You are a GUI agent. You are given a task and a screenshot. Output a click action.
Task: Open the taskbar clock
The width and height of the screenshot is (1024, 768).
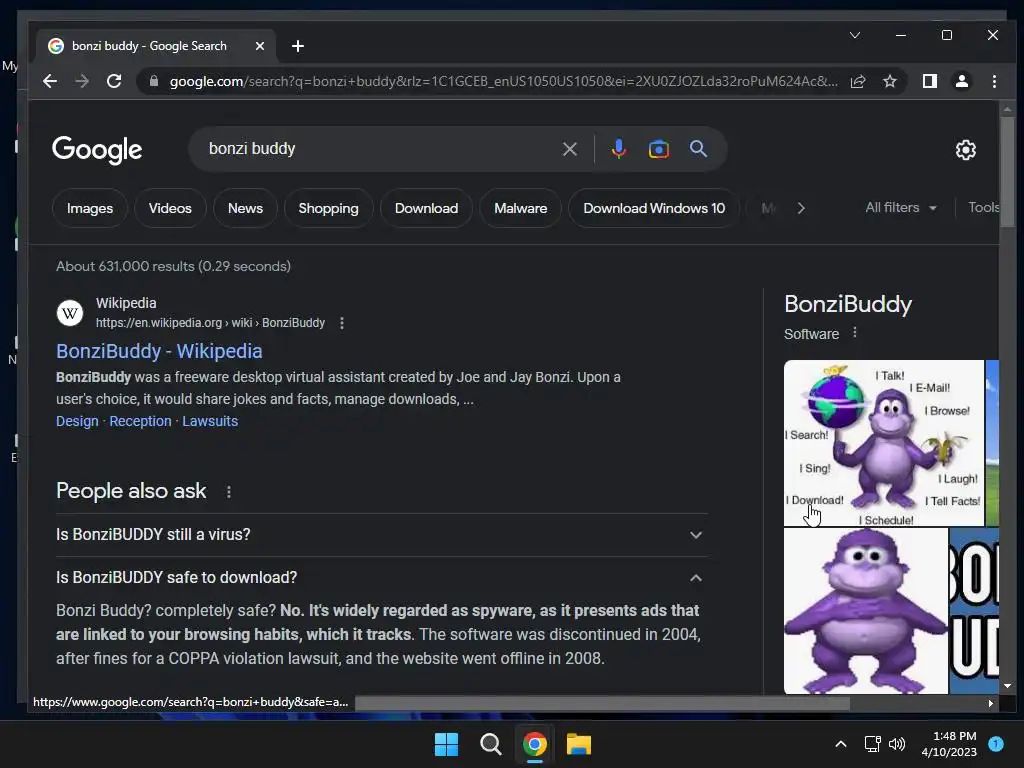click(949, 744)
